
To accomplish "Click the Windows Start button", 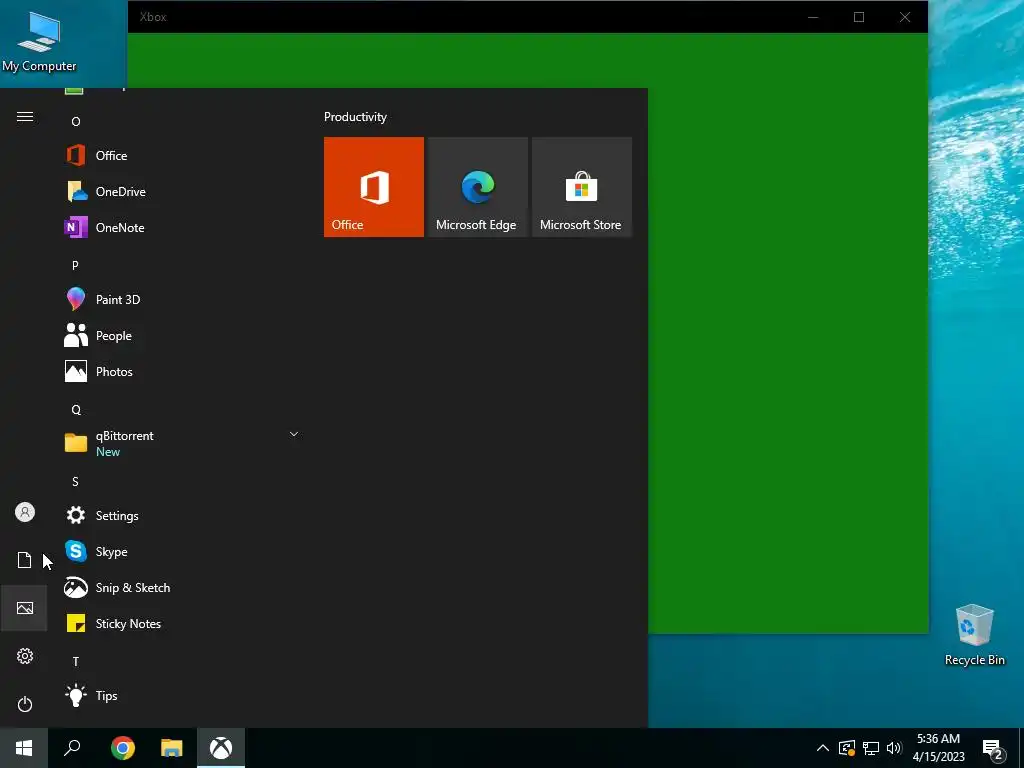I will (x=24, y=748).
